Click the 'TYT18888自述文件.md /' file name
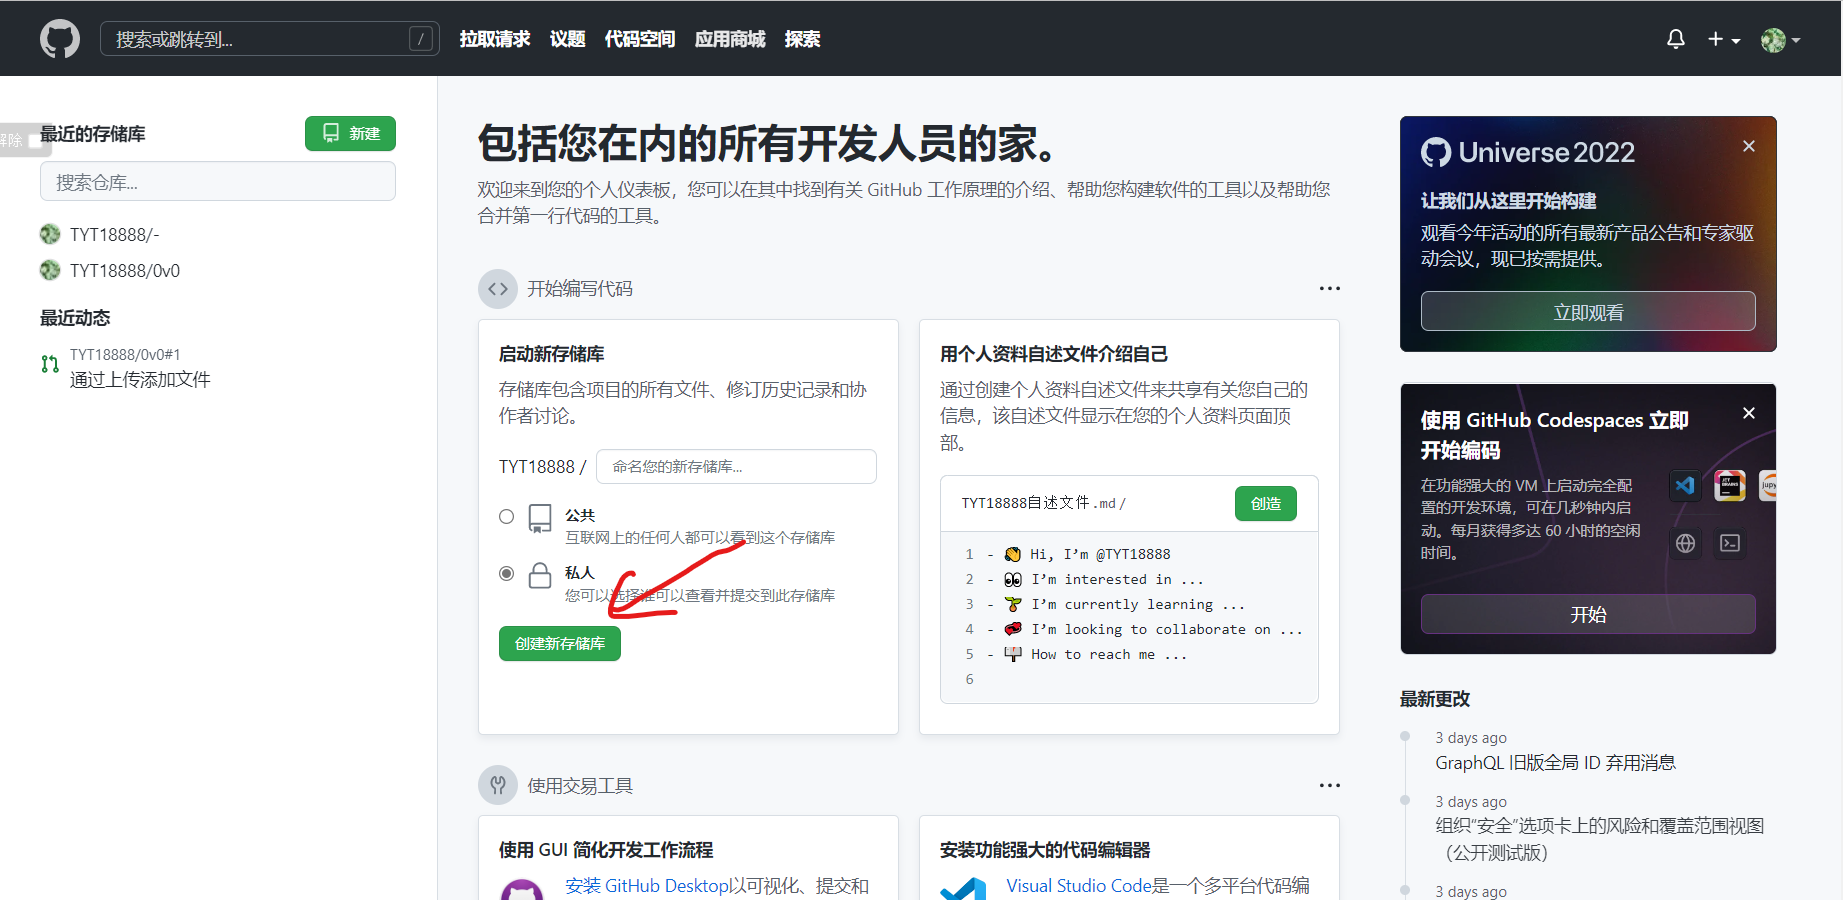This screenshot has height=900, width=1843. pyautogui.click(x=1044, y=503)
